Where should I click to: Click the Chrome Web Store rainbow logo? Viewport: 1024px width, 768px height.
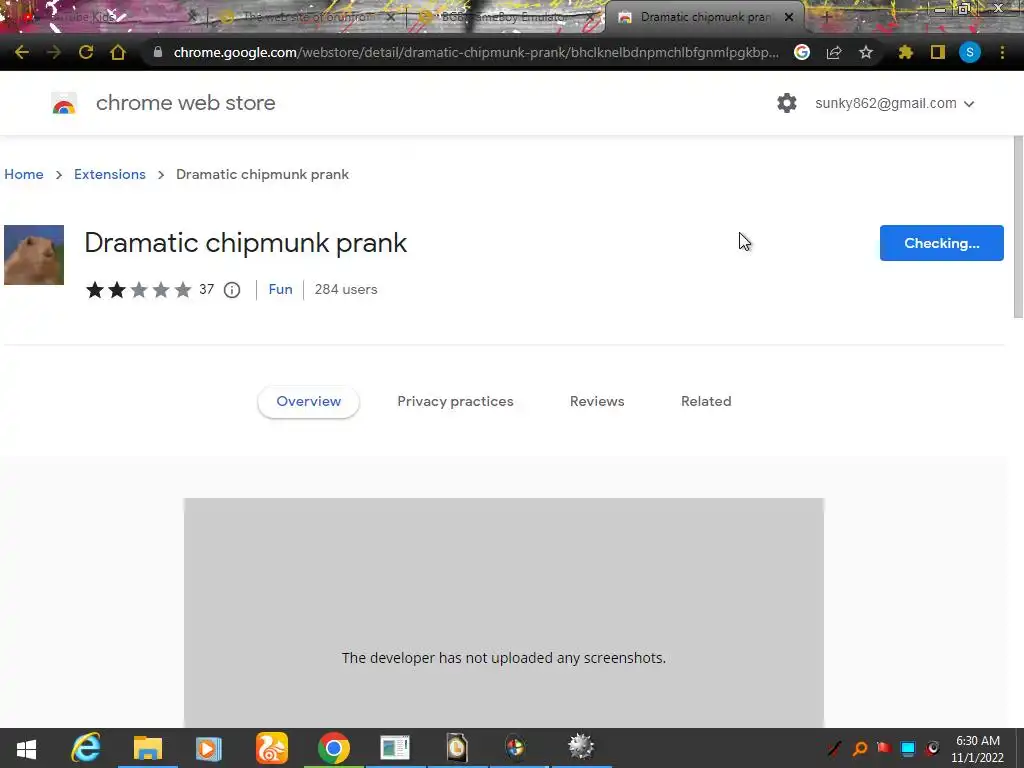[x=64, y=104]
